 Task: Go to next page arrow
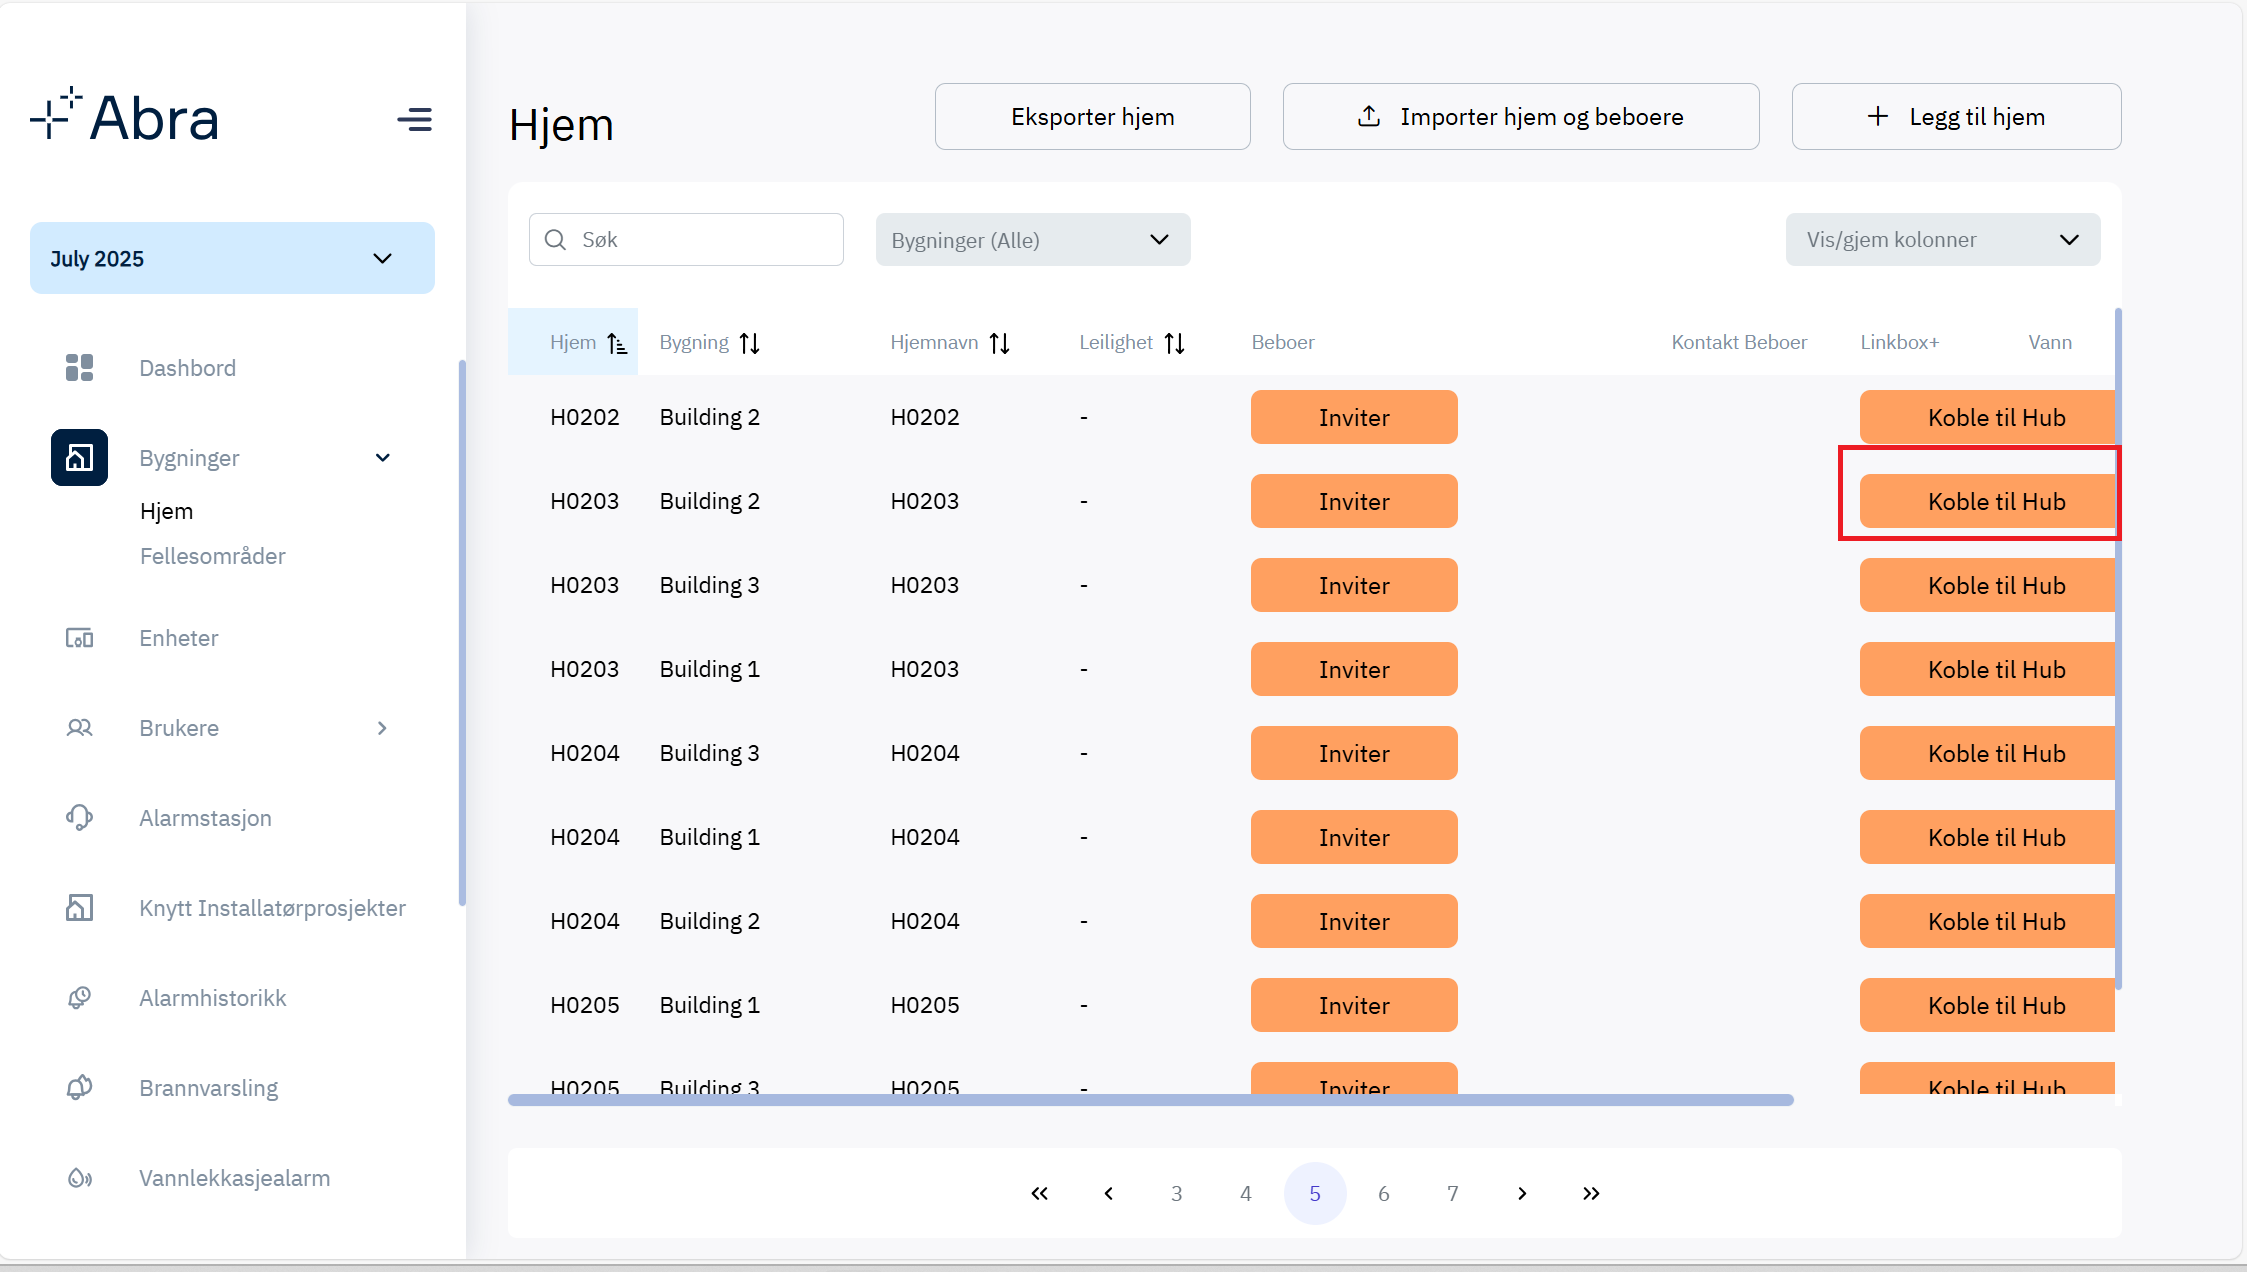[x=1522, y=1193]
